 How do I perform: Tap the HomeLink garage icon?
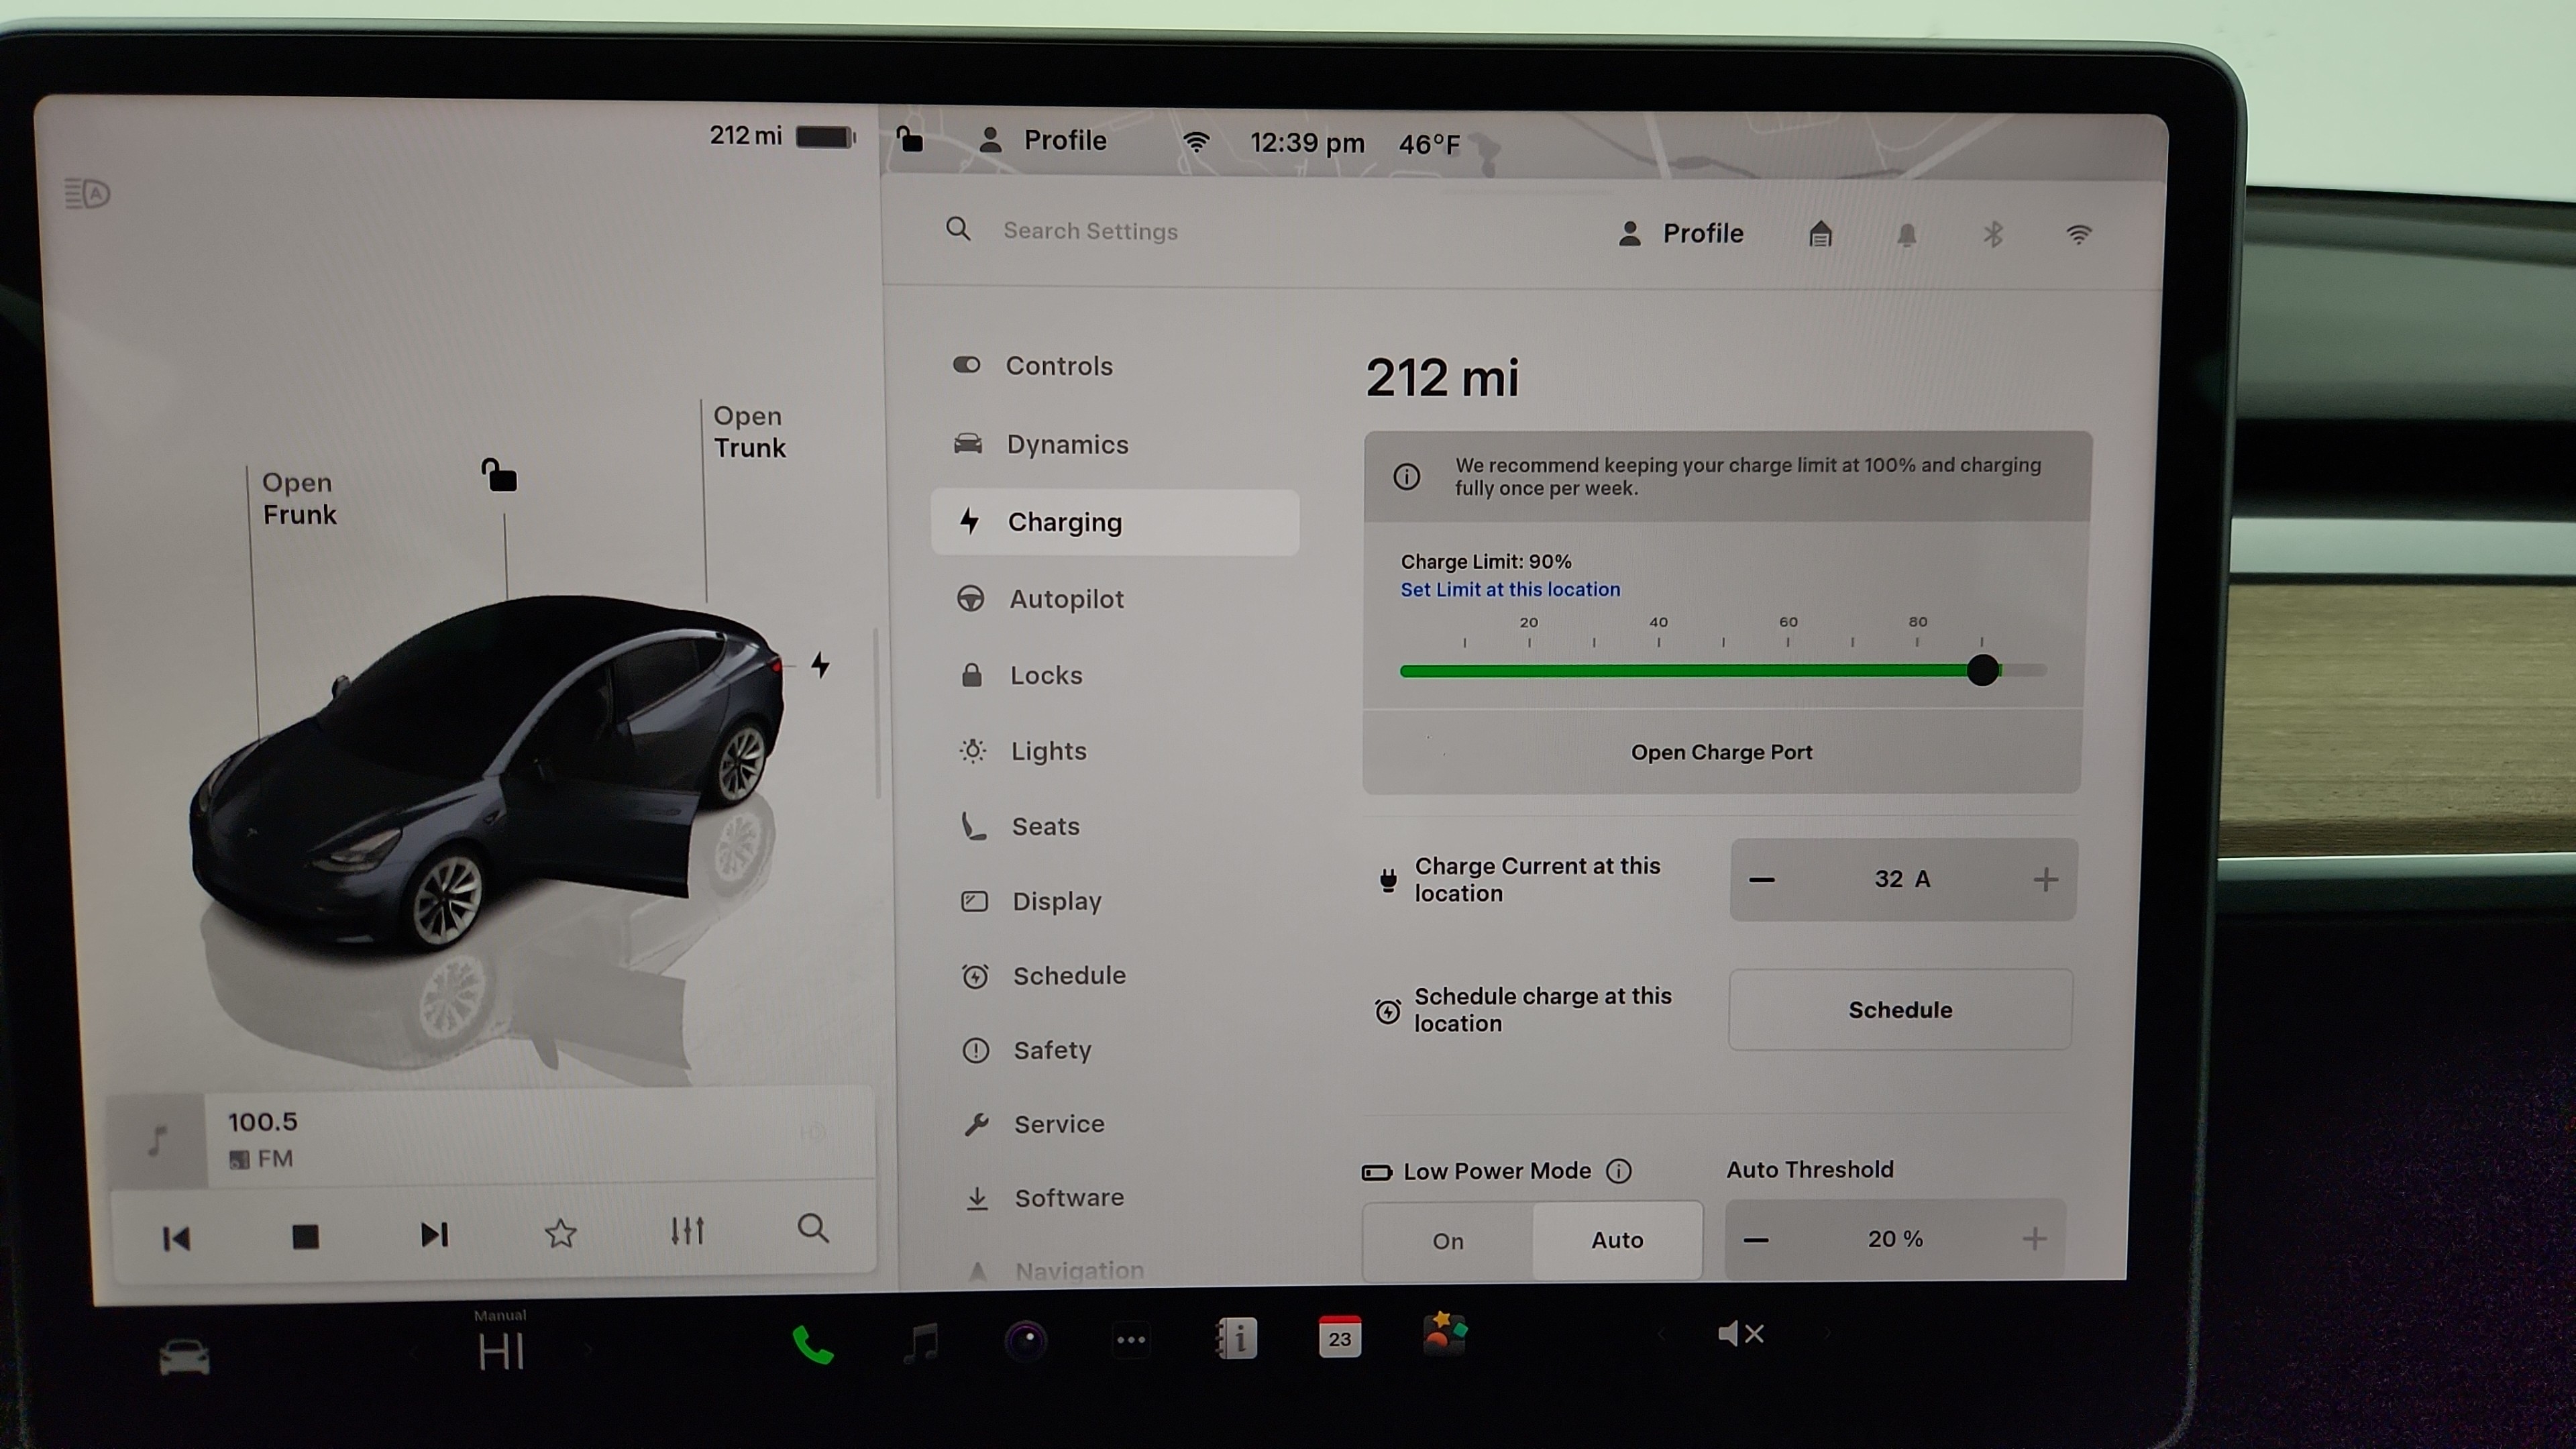[1820, 234]
